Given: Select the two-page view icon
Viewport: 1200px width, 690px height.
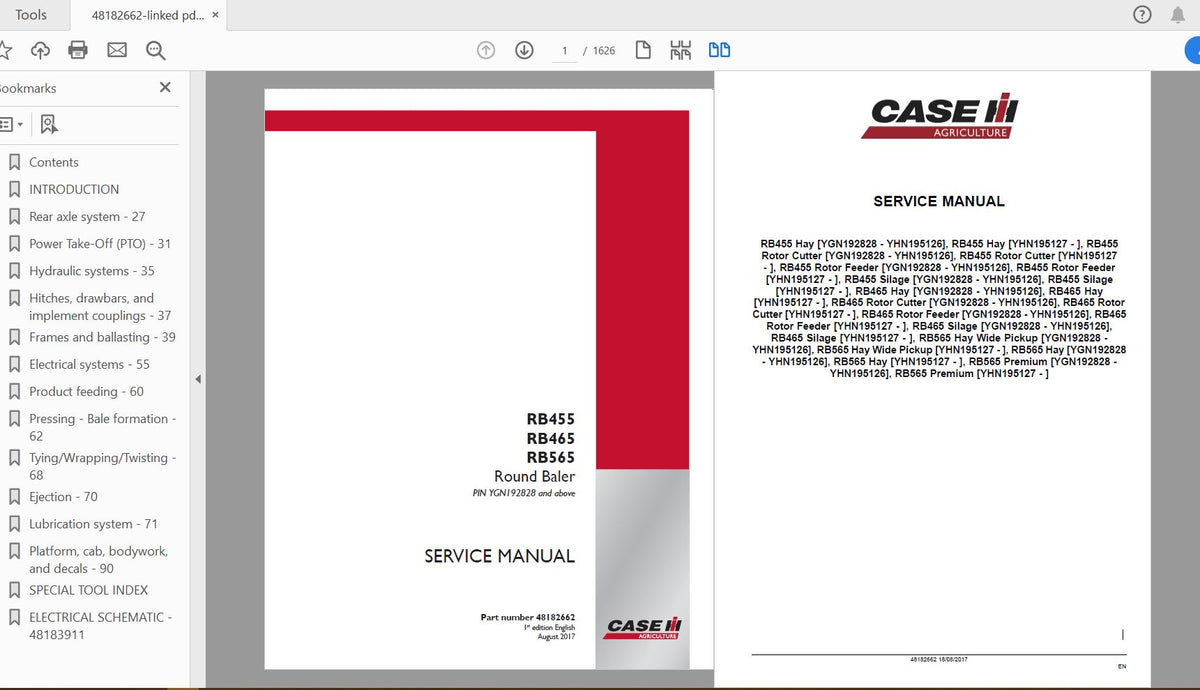Looking at the screenshot, I should (x=719, y=50).
